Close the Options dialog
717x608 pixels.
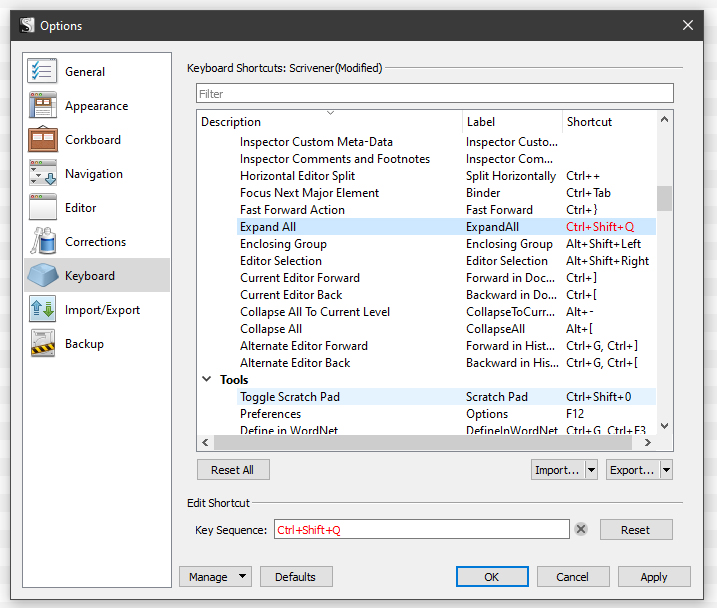coord(688,25)
